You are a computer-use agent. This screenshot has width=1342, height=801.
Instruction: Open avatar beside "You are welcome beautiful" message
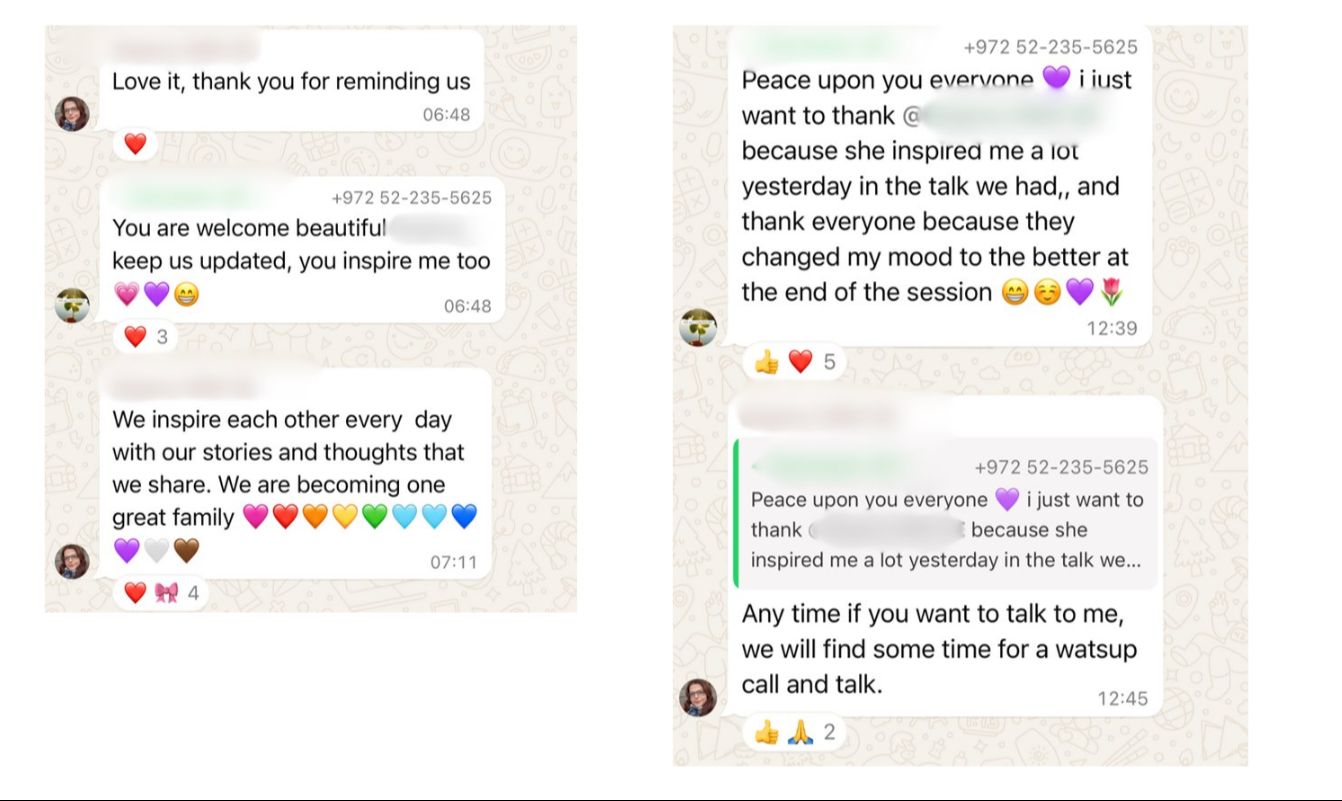72,304
